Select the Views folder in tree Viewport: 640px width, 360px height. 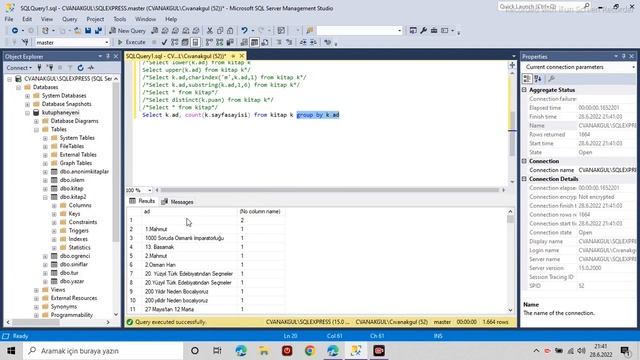[x=58, y=290]
